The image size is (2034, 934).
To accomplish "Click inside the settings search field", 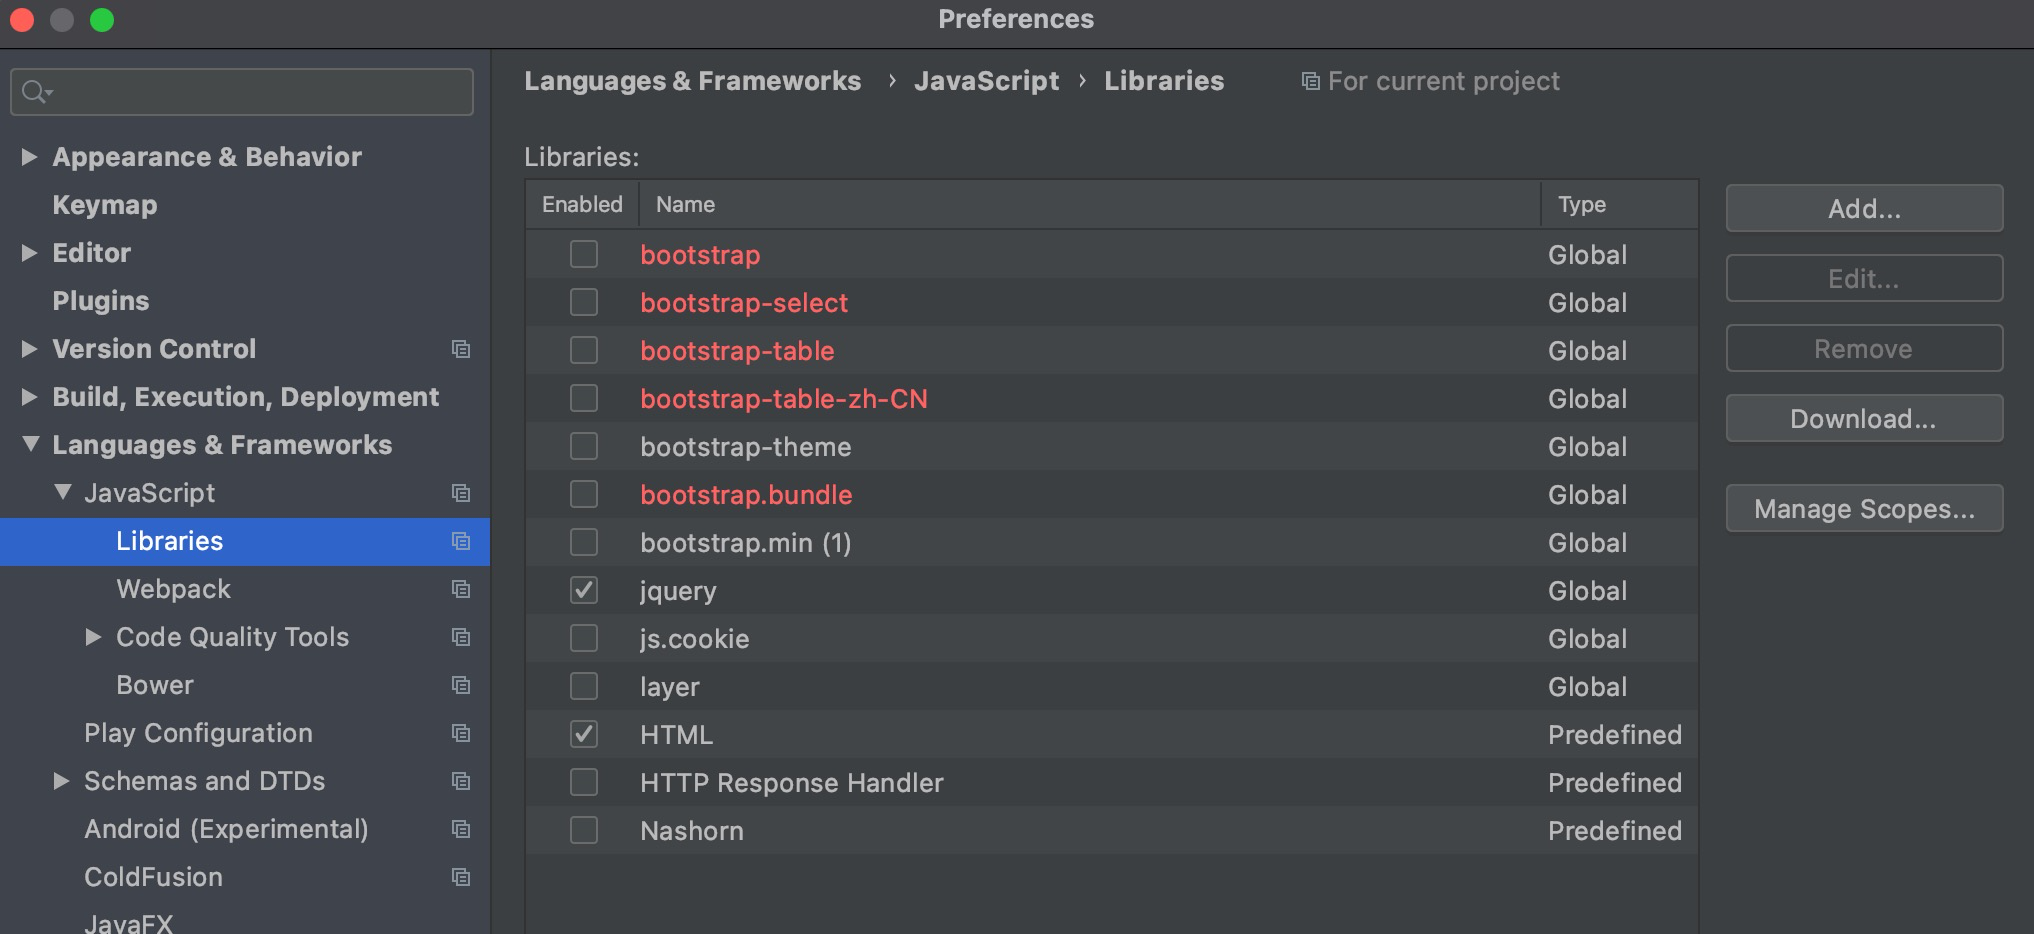I will pos(240,92).
